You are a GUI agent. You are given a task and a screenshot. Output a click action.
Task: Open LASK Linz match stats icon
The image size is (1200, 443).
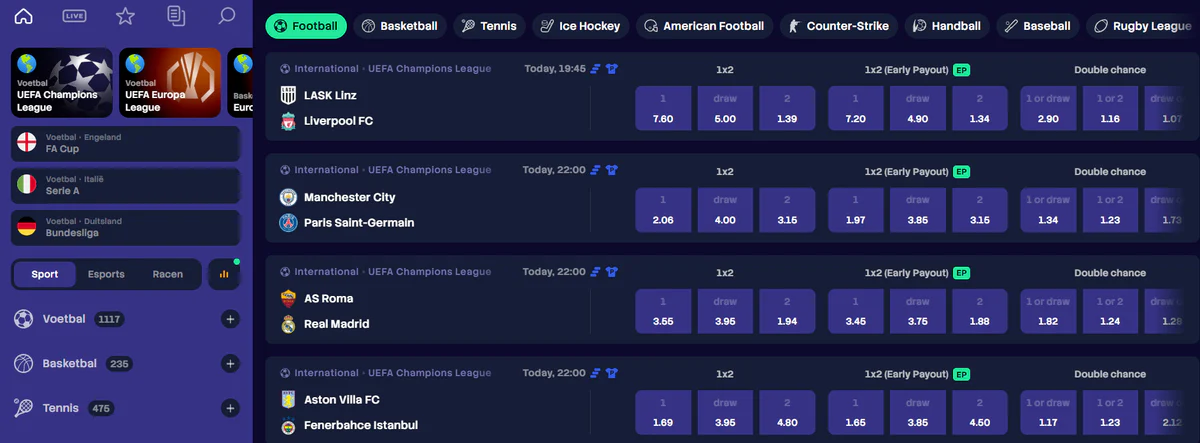595,69
